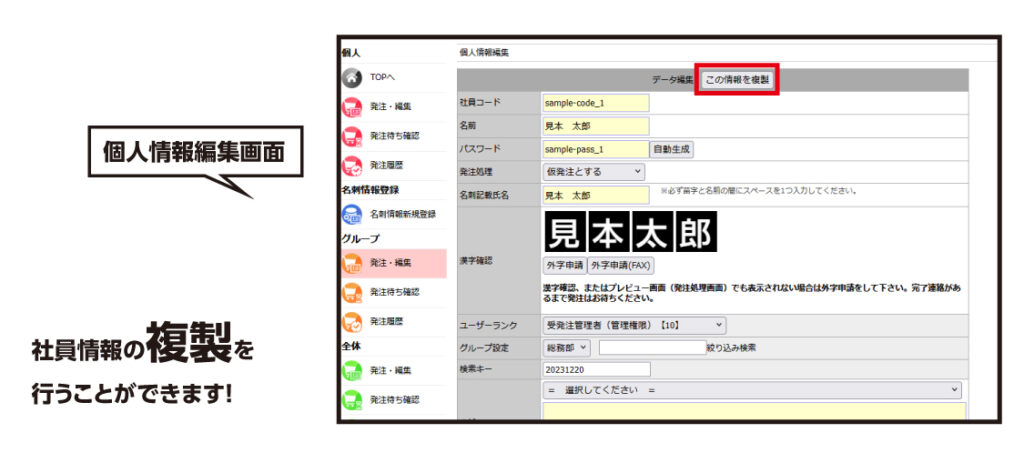Focus the 絞り込み検索 filter text box

pyautogui.click(x=652, y=348)
